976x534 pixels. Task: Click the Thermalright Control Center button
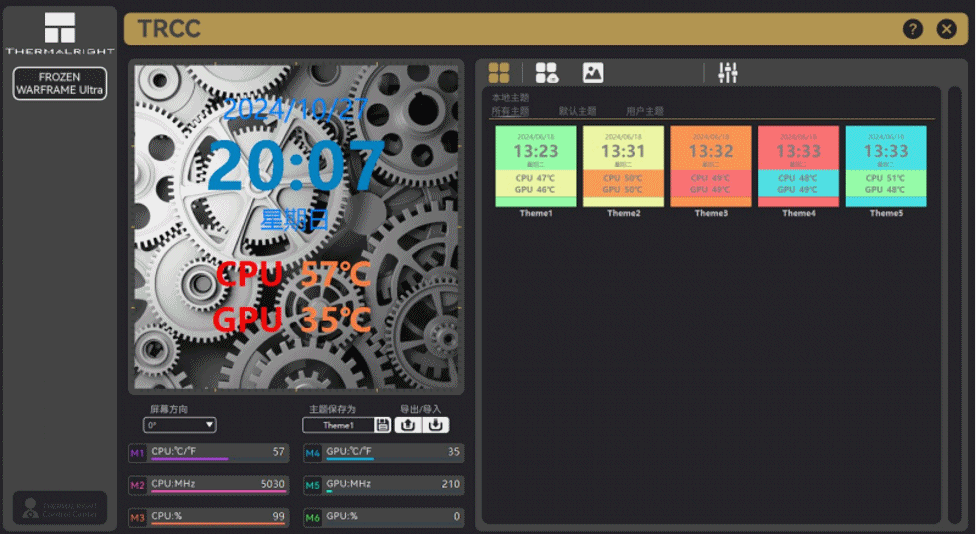tap(60, 508)
